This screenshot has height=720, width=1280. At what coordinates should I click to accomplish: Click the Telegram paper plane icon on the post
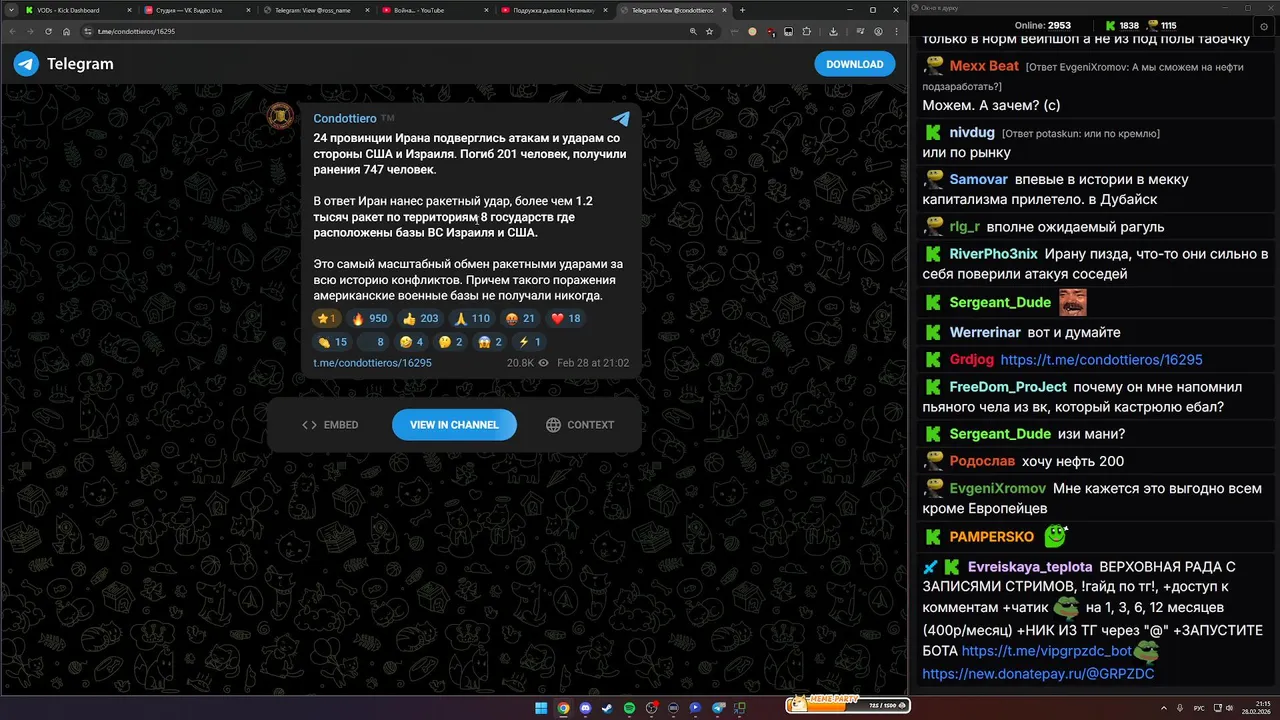(620, 119)
